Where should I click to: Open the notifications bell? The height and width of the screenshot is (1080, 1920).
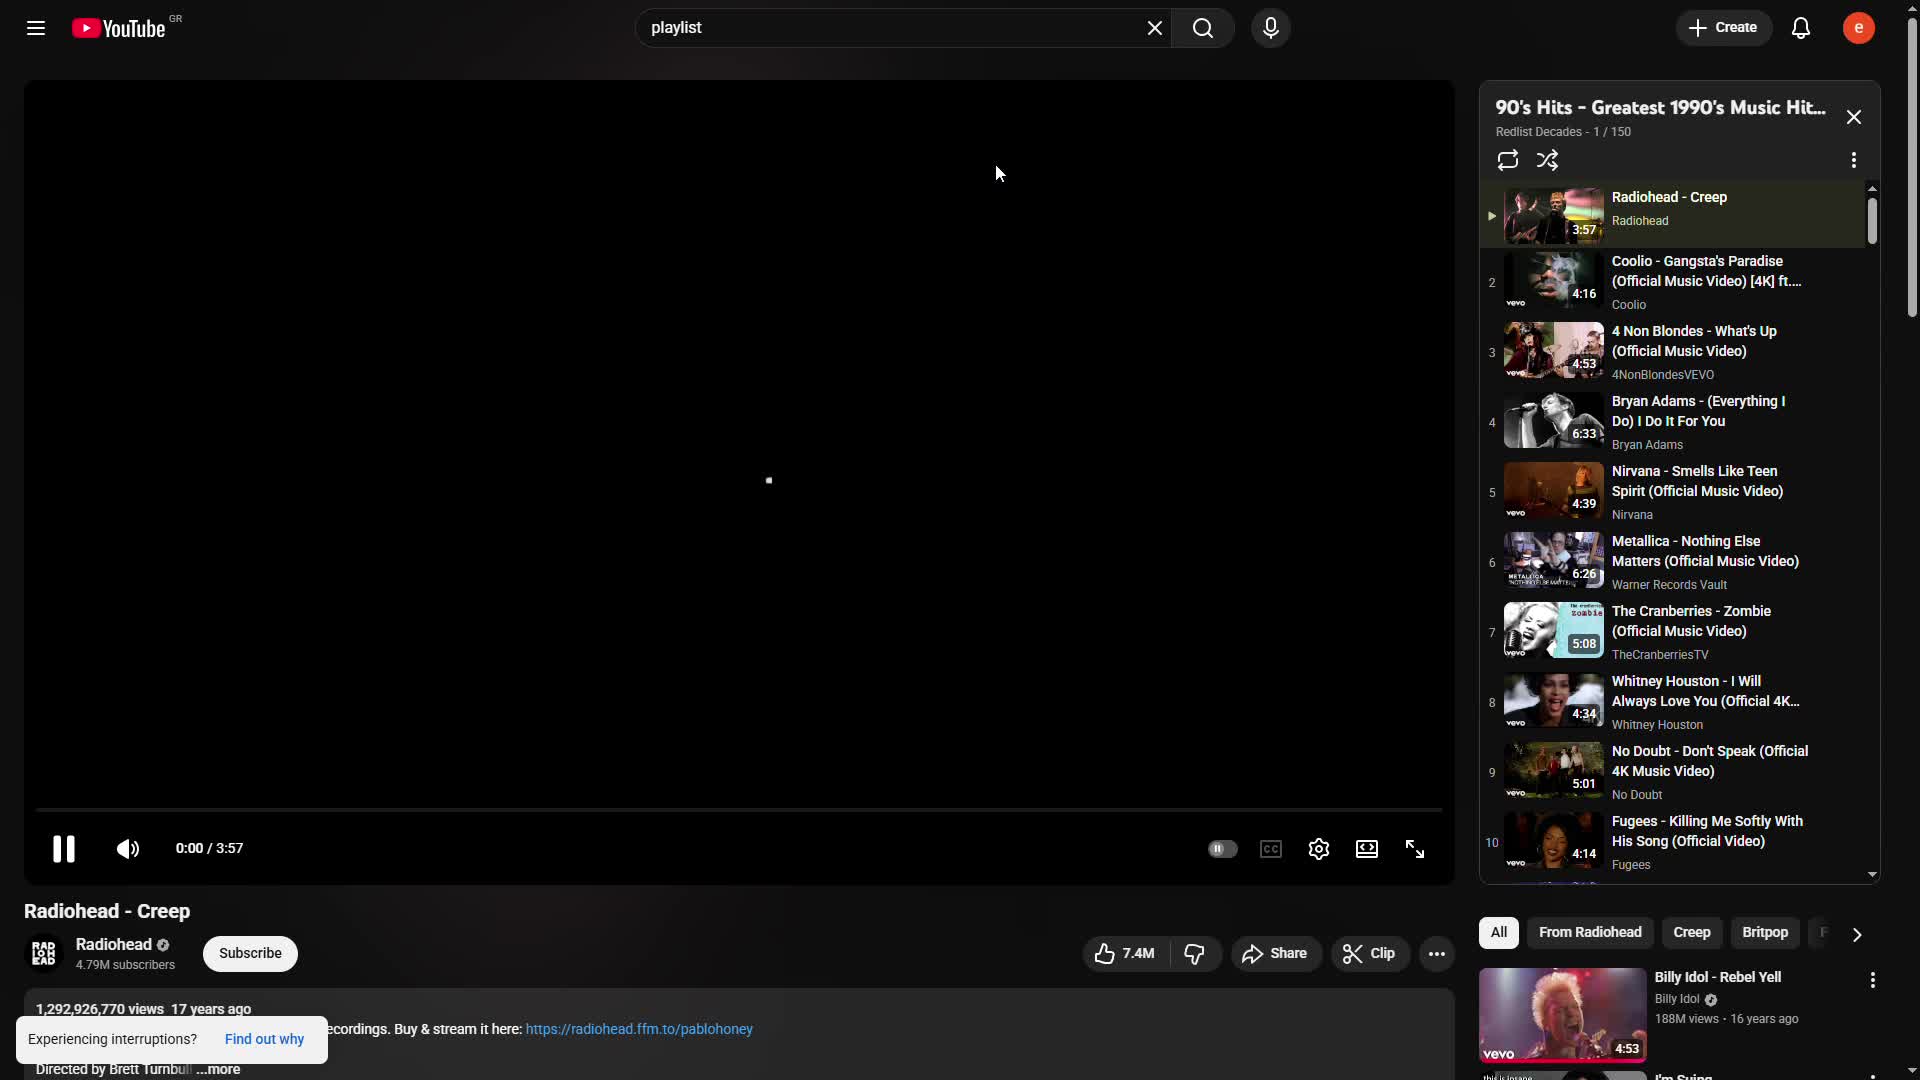1800,28
